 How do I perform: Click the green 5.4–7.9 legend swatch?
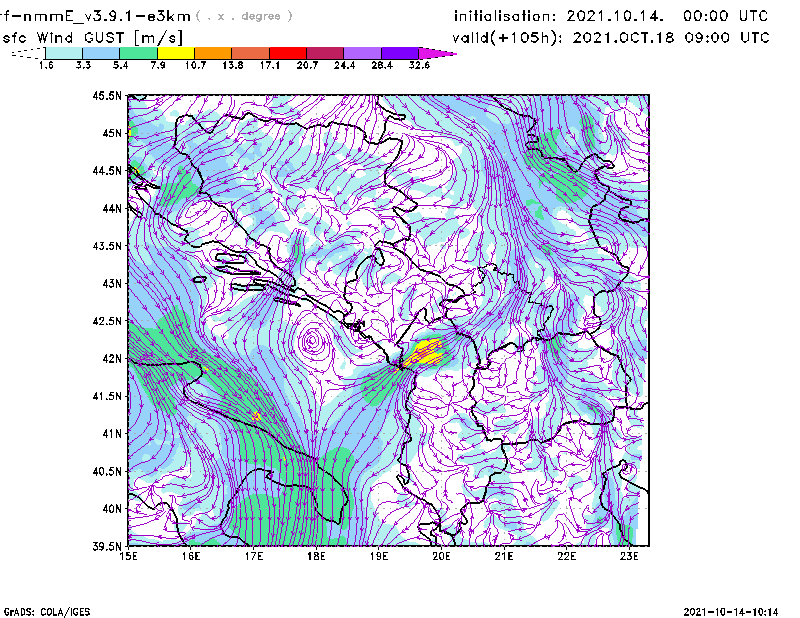138,53
